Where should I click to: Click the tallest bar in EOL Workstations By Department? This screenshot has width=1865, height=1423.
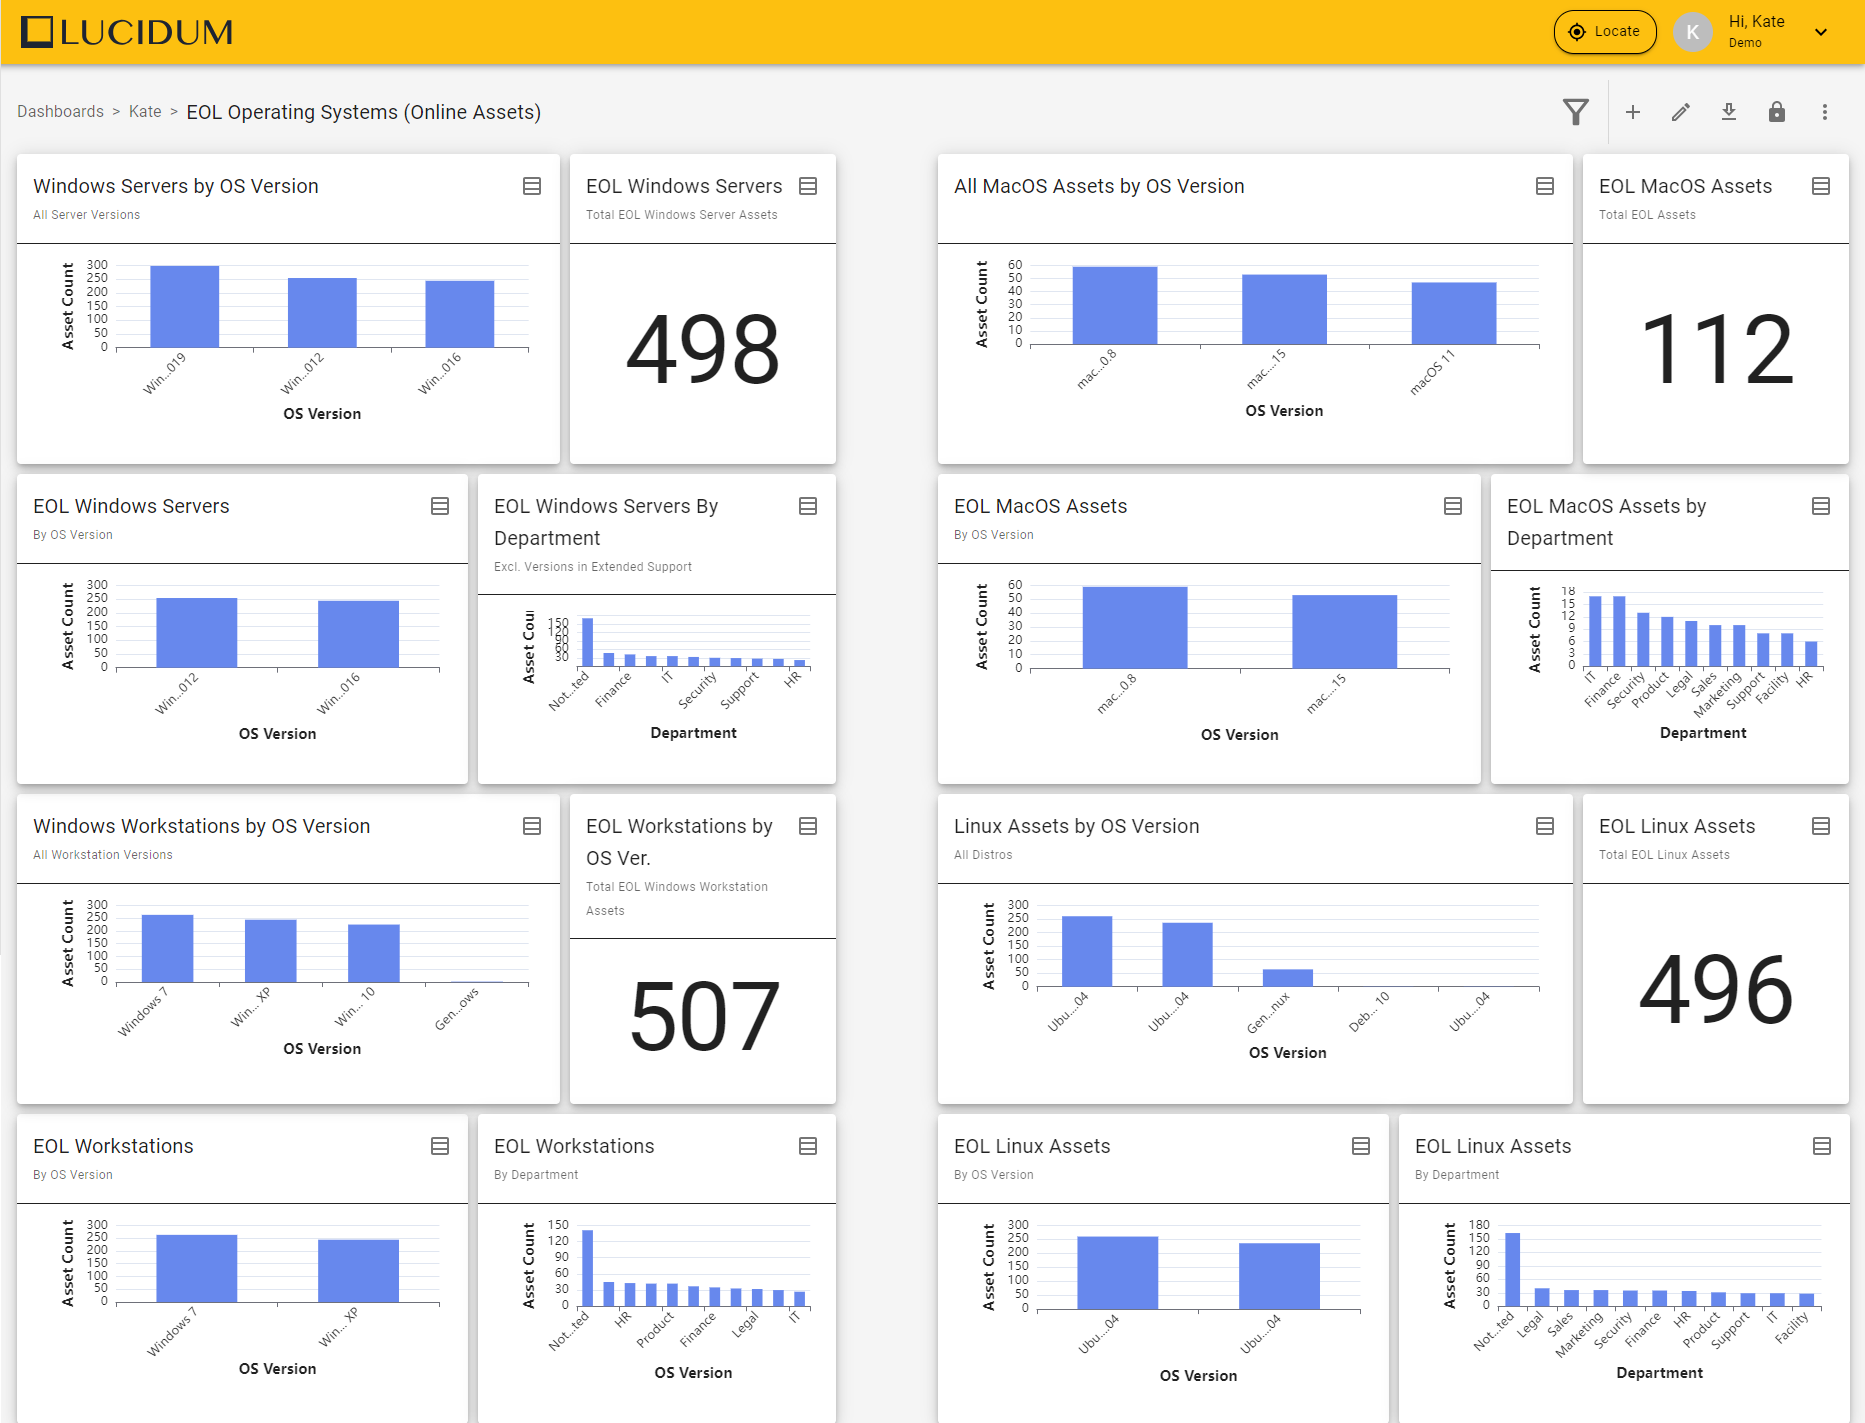click(x=588, y=1268)
